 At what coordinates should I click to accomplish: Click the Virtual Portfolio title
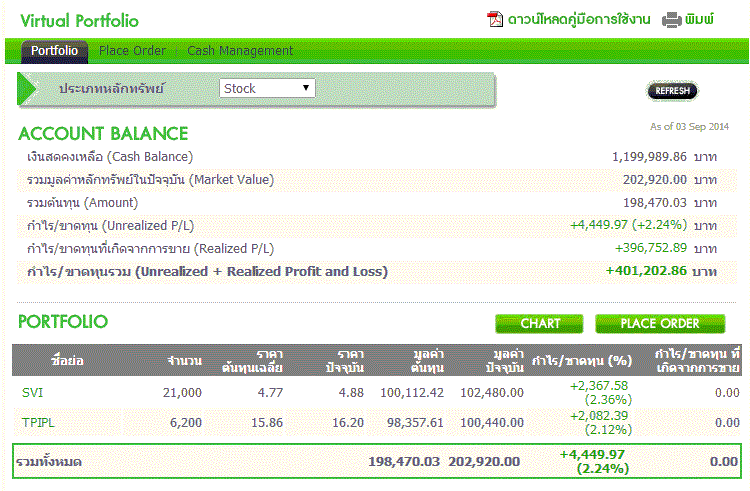79,21
